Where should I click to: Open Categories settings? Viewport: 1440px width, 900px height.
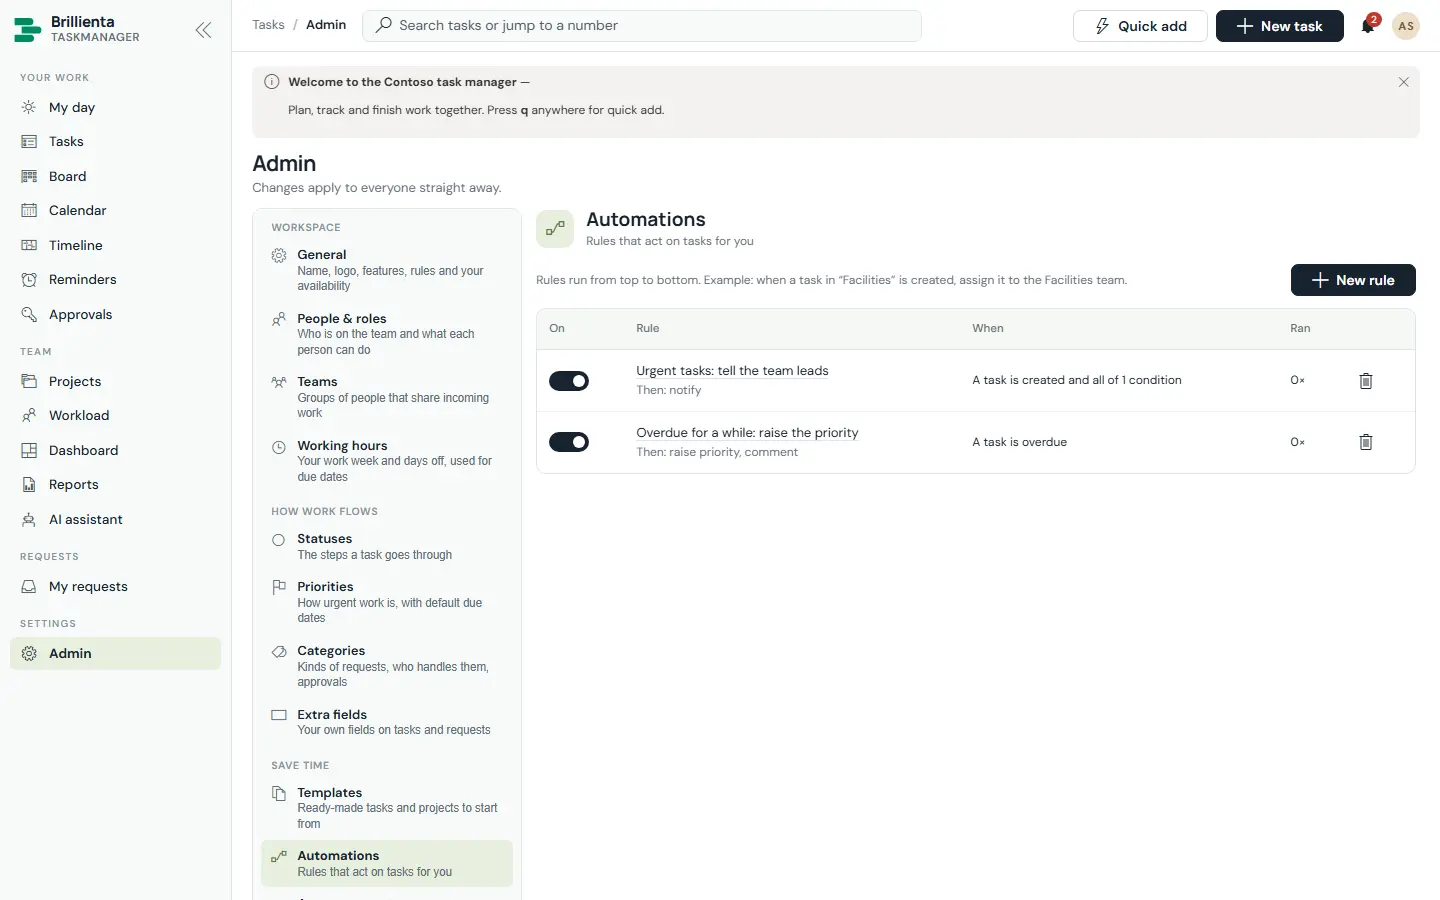[387, 666]
